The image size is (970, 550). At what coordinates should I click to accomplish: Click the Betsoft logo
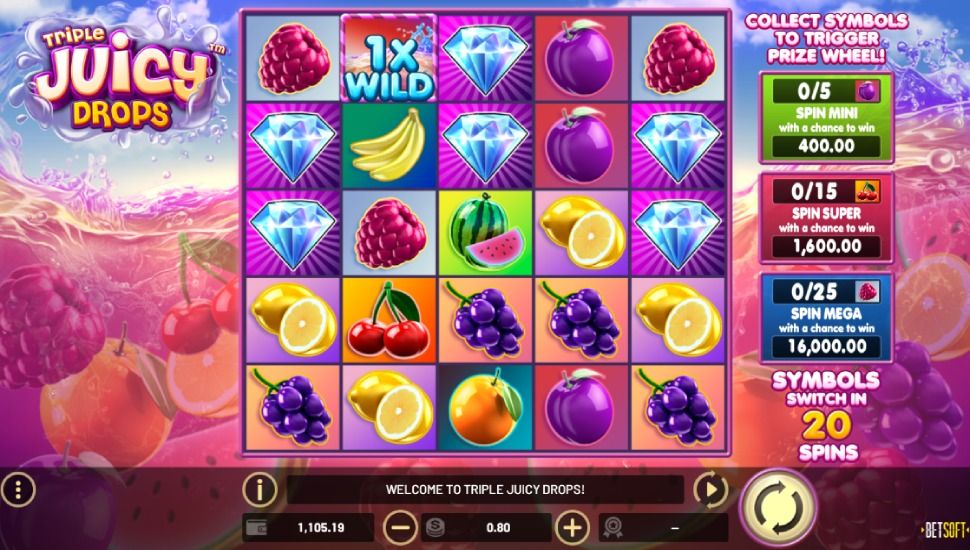tap(945, 530)
